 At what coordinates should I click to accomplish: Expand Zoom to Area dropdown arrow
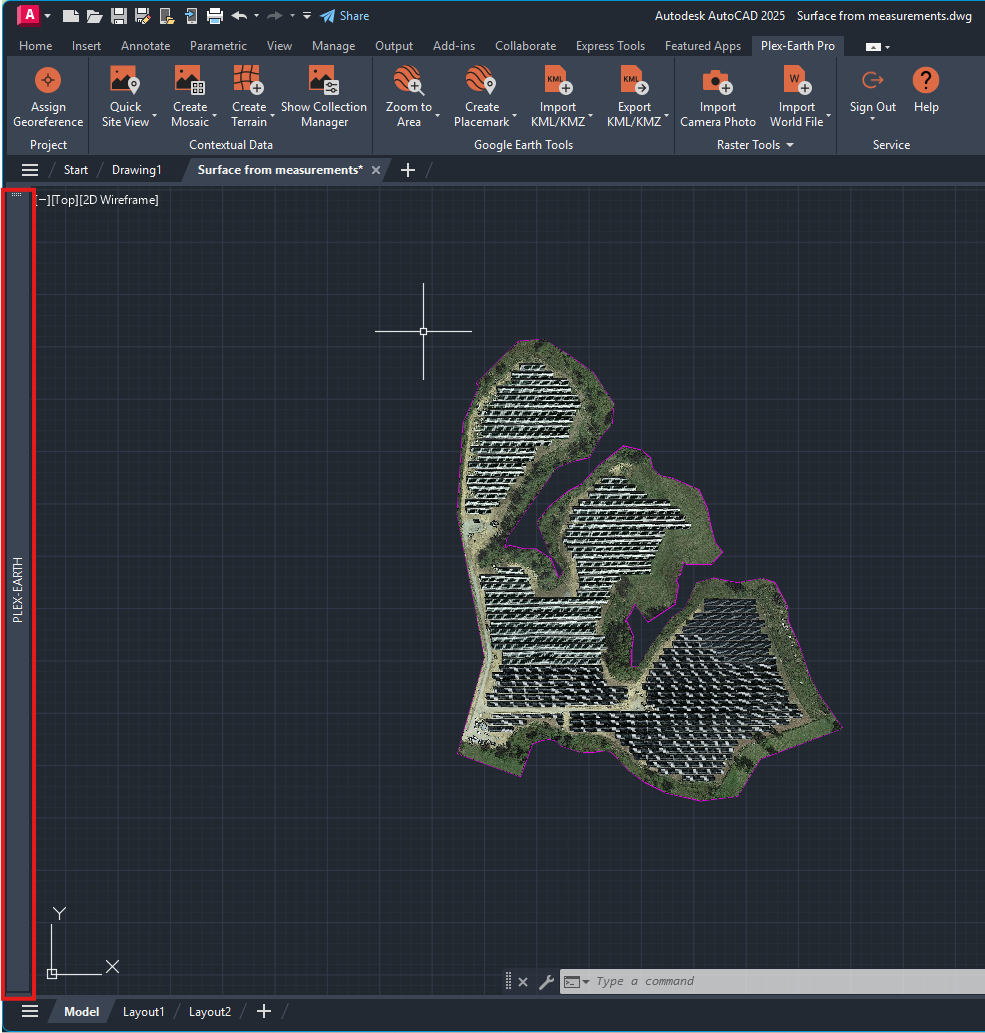tap(437, 116)
